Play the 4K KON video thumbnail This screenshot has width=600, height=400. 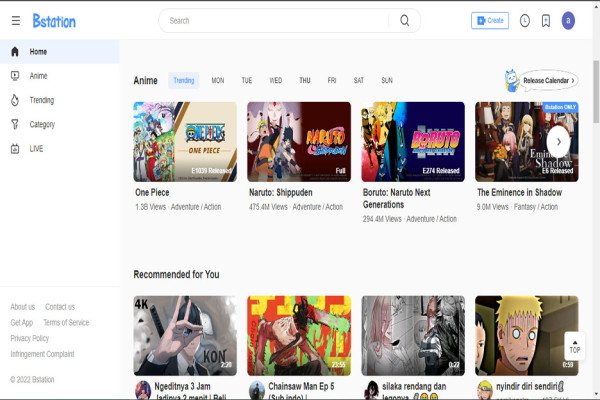point(185,336)
